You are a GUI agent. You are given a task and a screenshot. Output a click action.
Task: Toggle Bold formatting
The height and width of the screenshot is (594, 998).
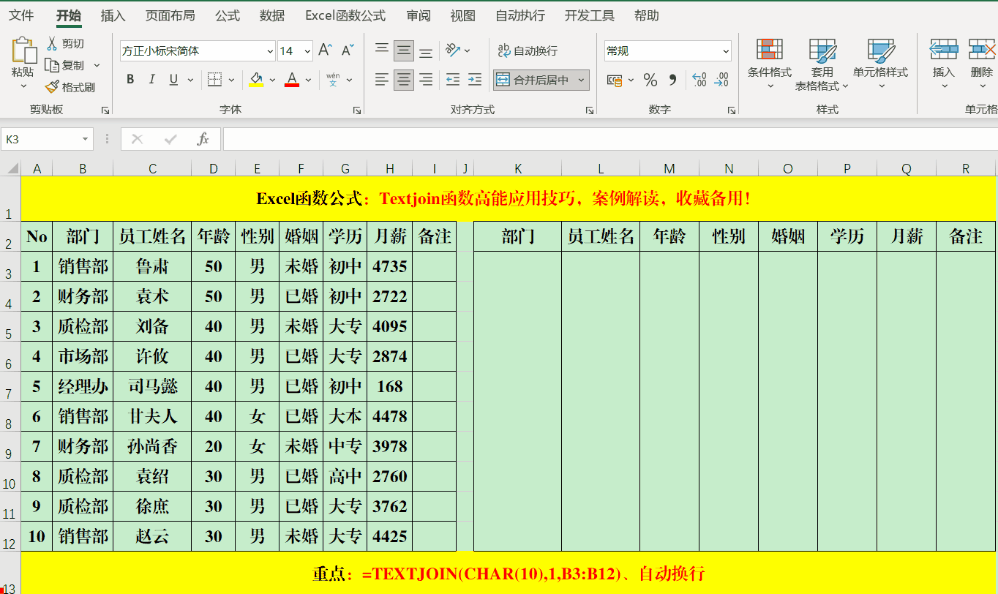[x=129, y=78]
